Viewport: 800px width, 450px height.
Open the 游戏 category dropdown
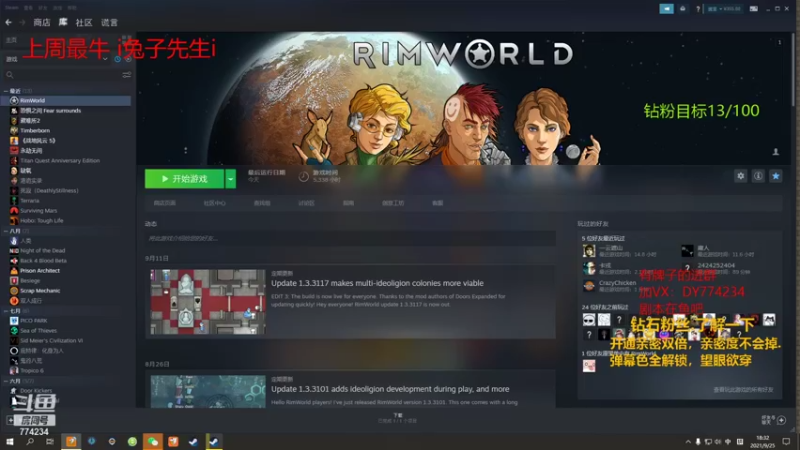click(56, 59)
